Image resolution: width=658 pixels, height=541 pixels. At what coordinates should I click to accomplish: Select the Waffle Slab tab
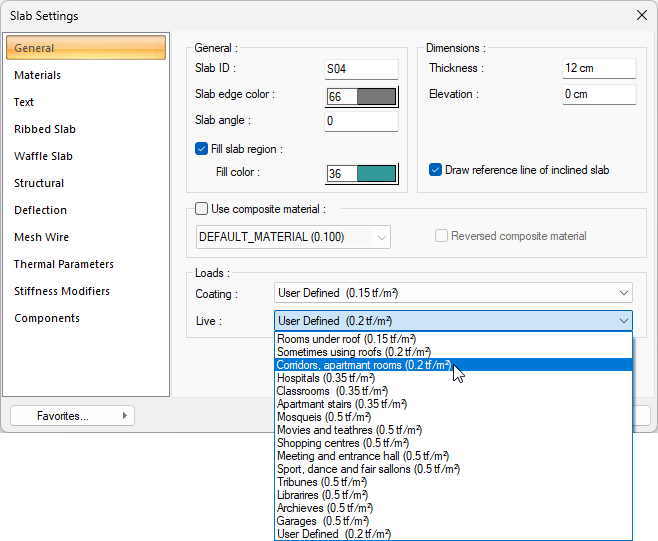(x=43, y=156)
